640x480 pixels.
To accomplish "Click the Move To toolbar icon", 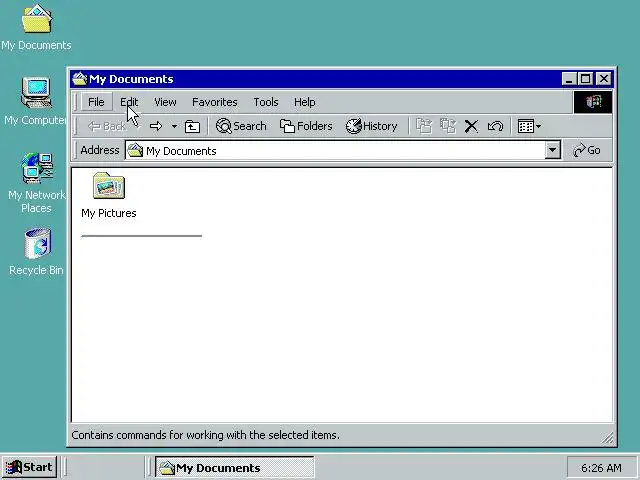I will click(424, 126).
